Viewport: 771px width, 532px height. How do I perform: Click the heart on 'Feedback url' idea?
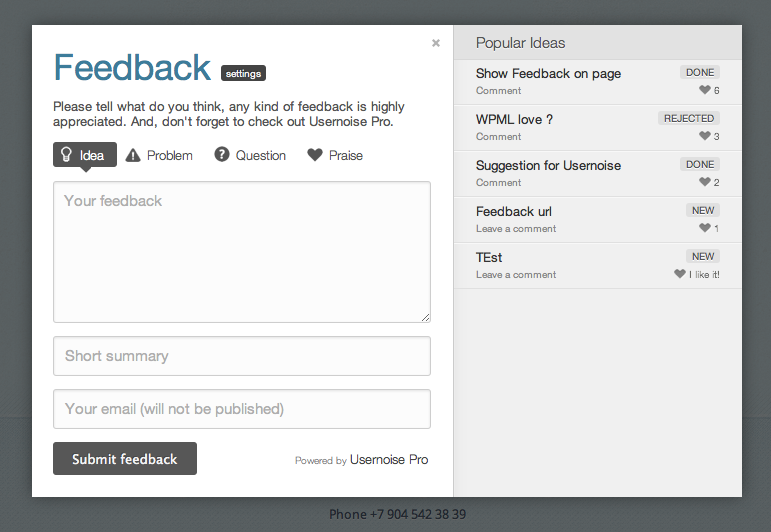click(704, 228)
